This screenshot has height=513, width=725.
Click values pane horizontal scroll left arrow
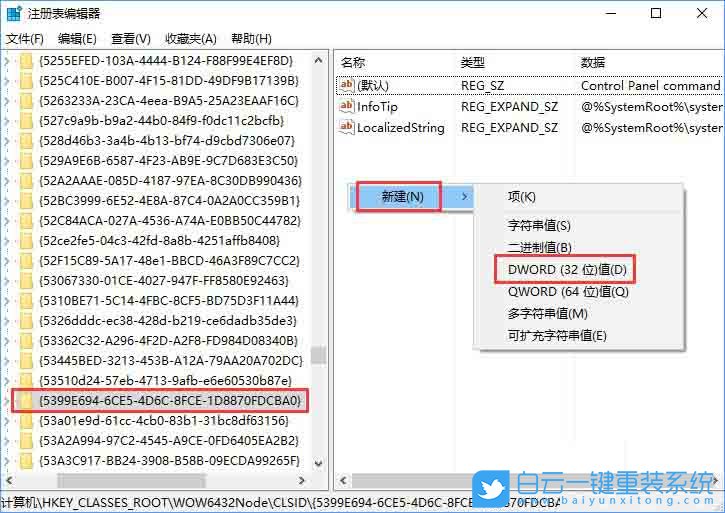[x=343, y=481]
